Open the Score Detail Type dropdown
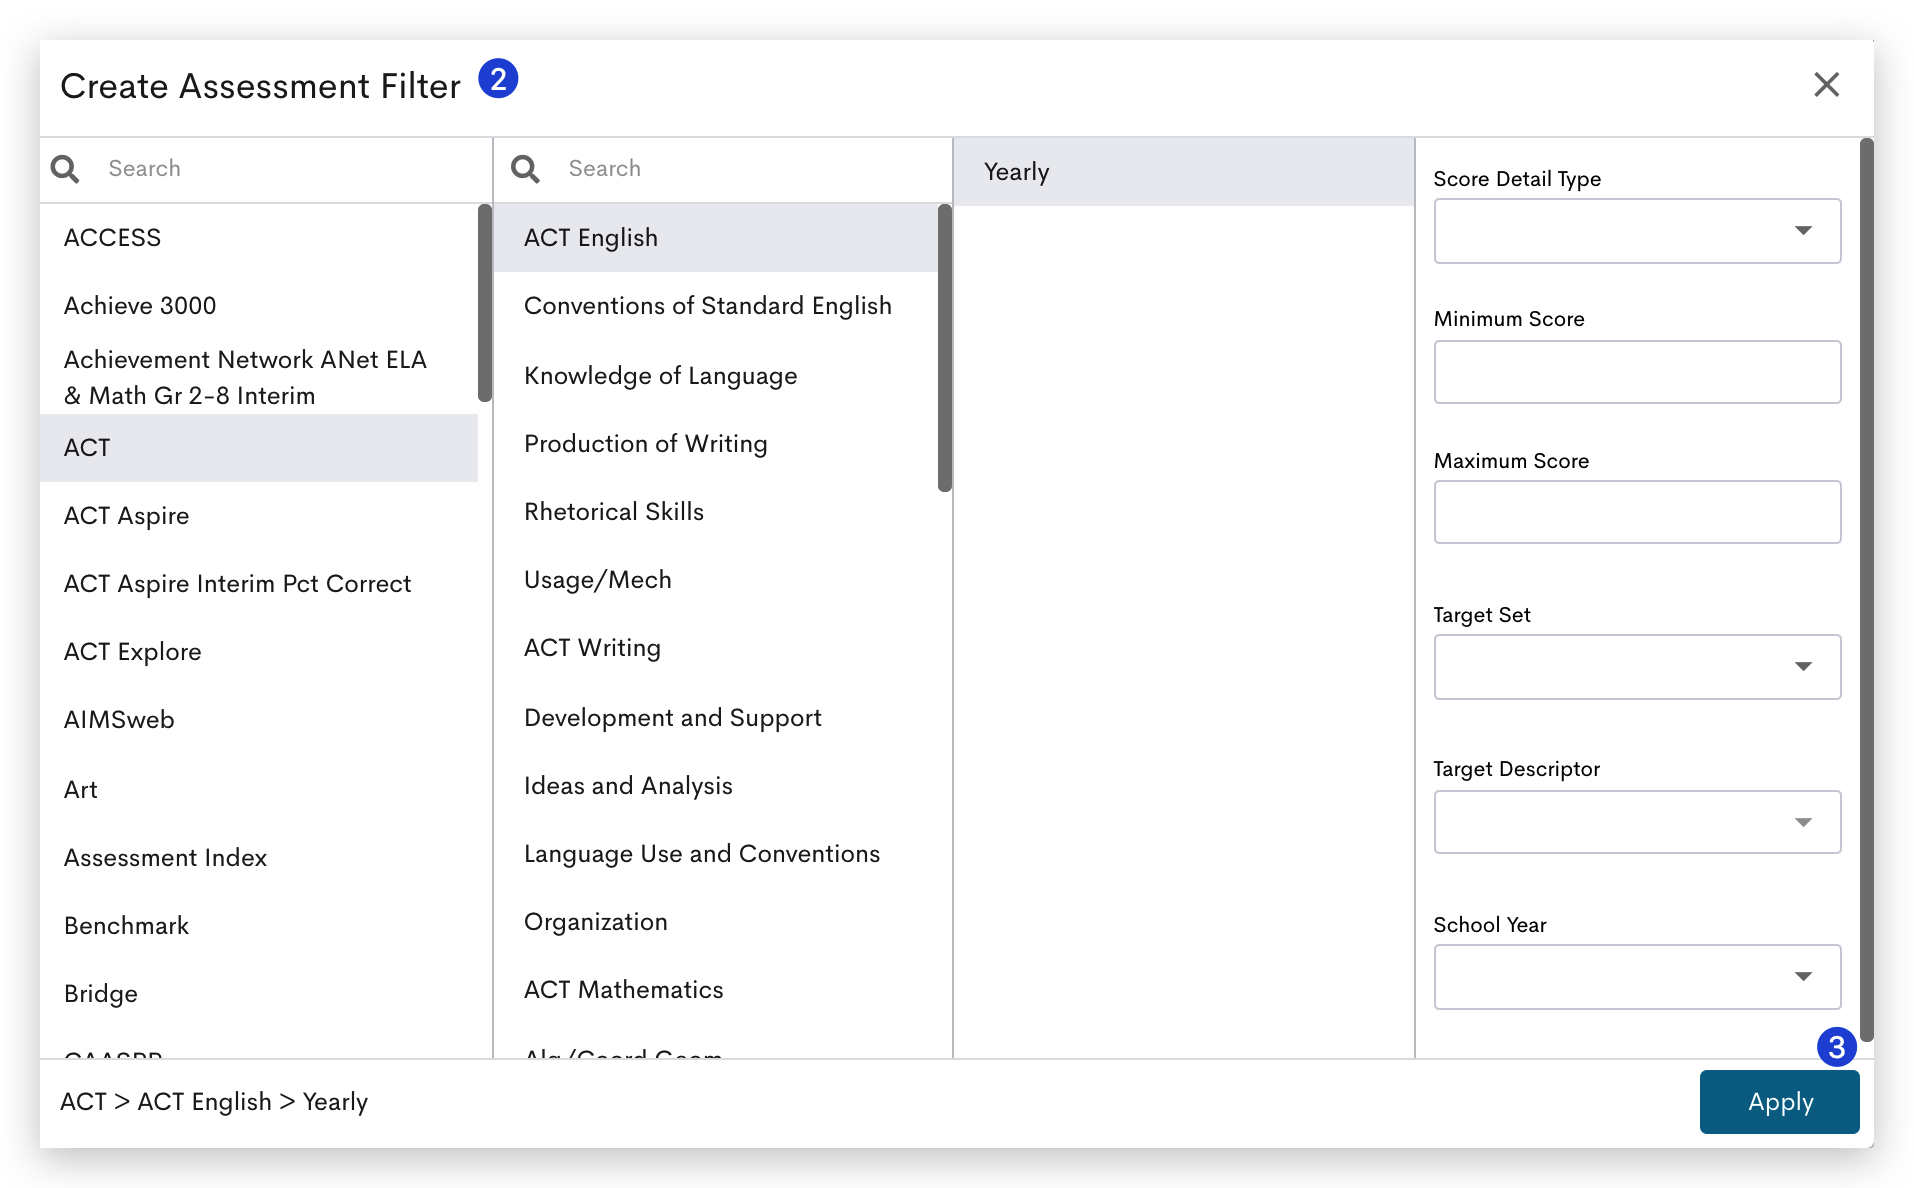This screenshot has height=1188, width=1914. pos(1637,231)
